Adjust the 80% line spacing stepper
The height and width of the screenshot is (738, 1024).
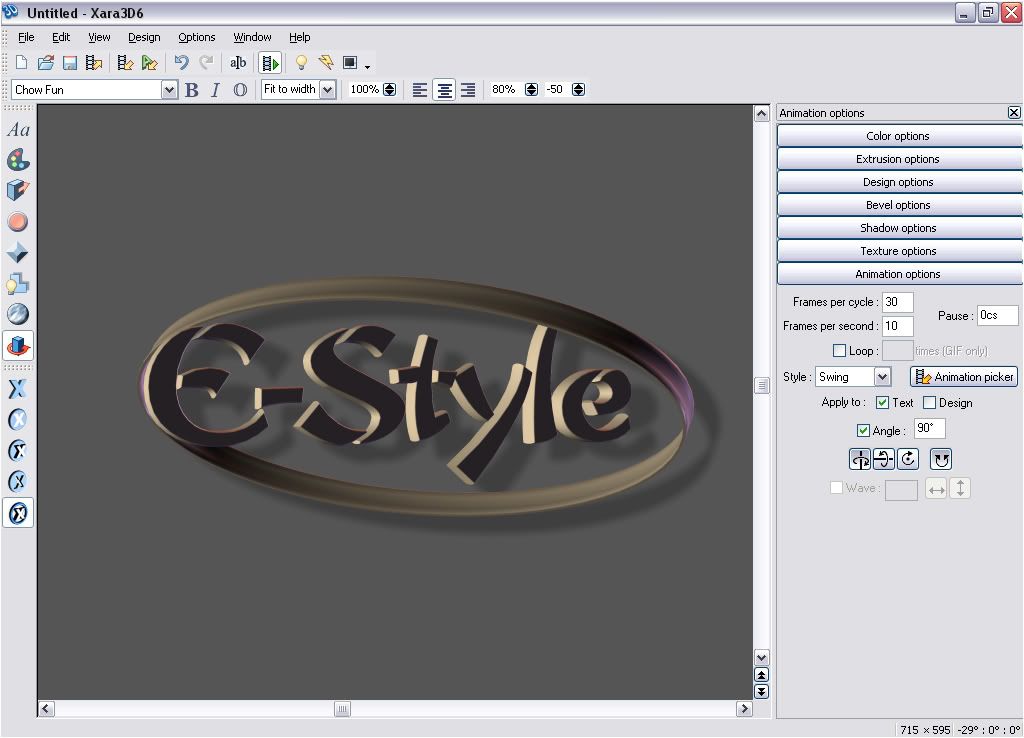click(532, 89)
